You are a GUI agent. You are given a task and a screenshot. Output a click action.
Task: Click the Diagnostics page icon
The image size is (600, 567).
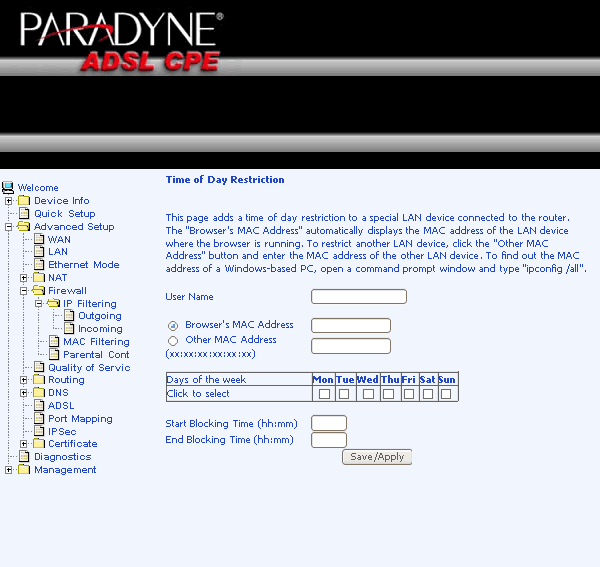[24, 456]
